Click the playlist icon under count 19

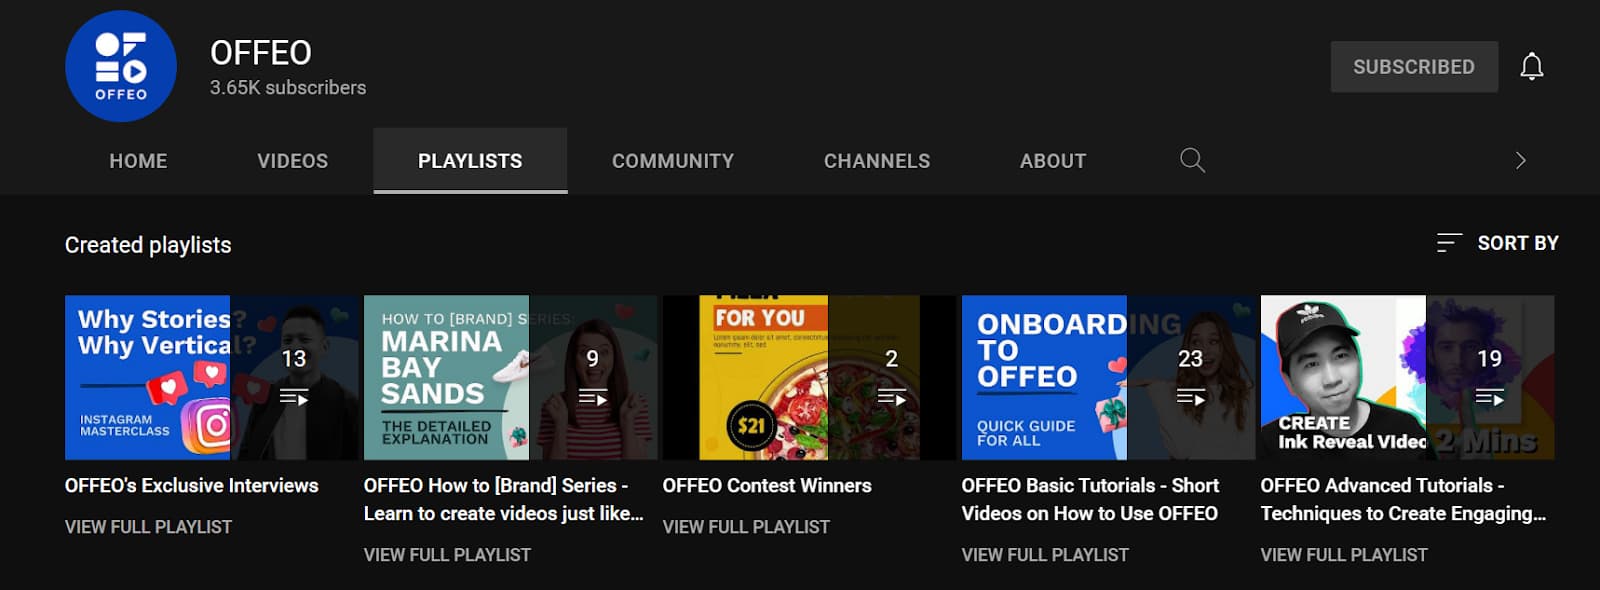click(1489, 398)
